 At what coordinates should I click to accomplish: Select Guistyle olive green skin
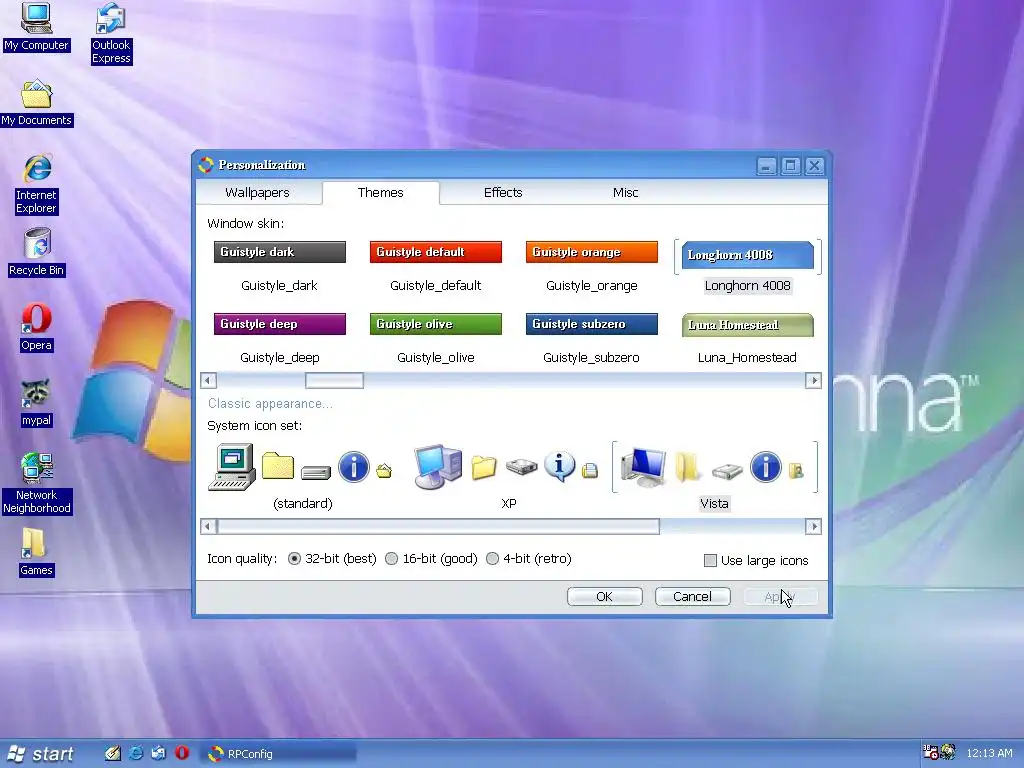436,324
